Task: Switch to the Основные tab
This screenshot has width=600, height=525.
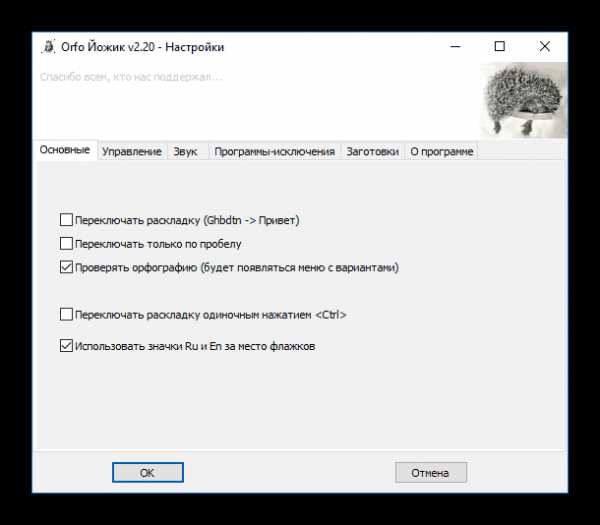Action: (x=65, y=150)
